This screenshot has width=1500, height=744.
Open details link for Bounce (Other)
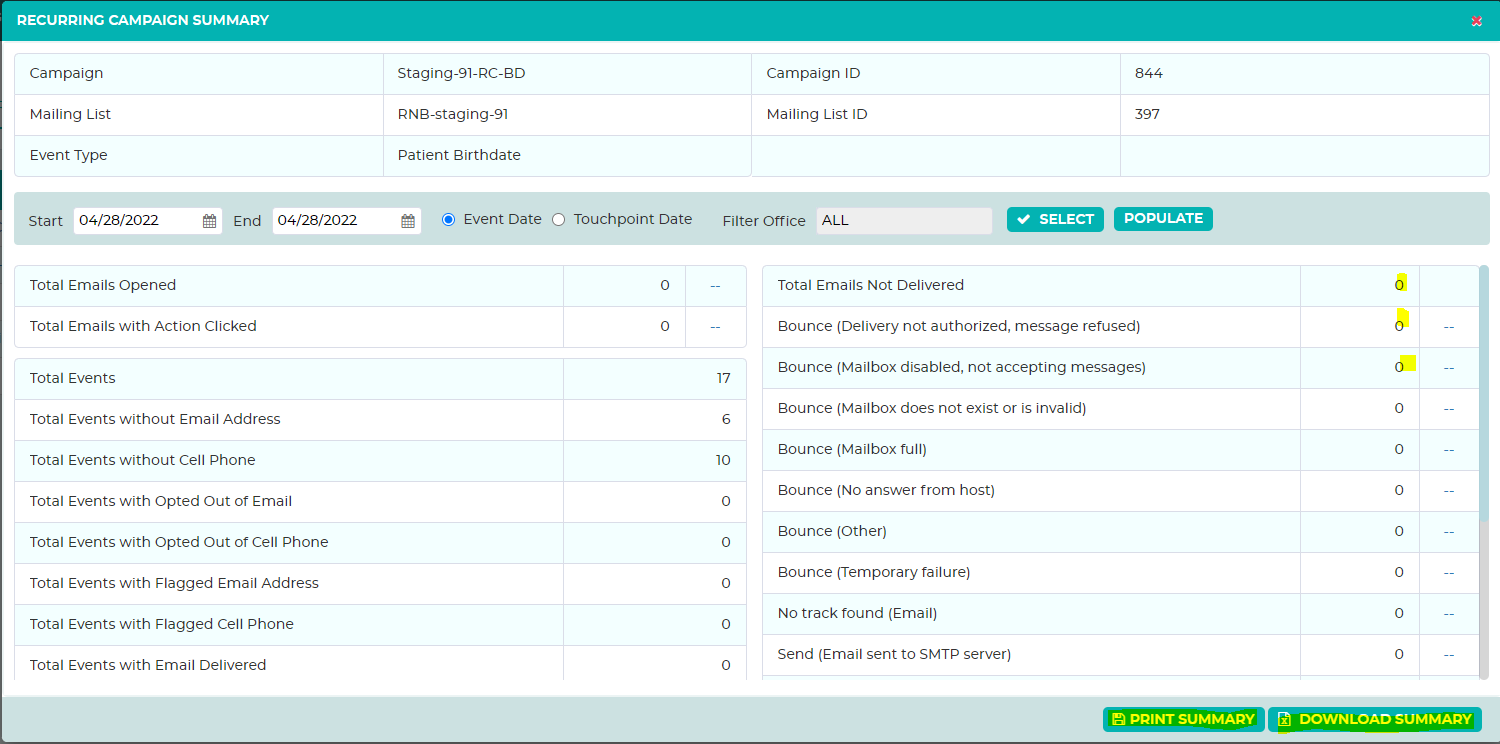pos(1448,532)
